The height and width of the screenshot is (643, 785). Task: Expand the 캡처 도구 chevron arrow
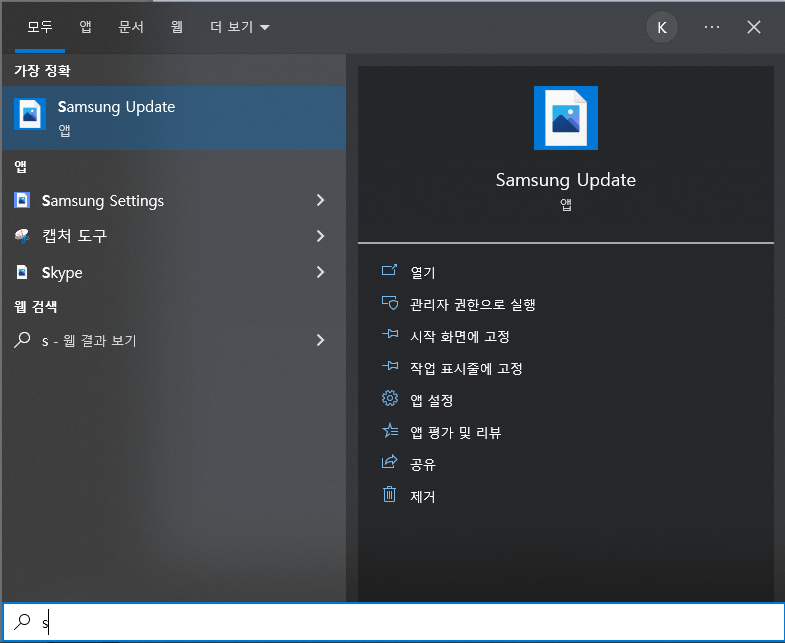click(x=321, y=236)
